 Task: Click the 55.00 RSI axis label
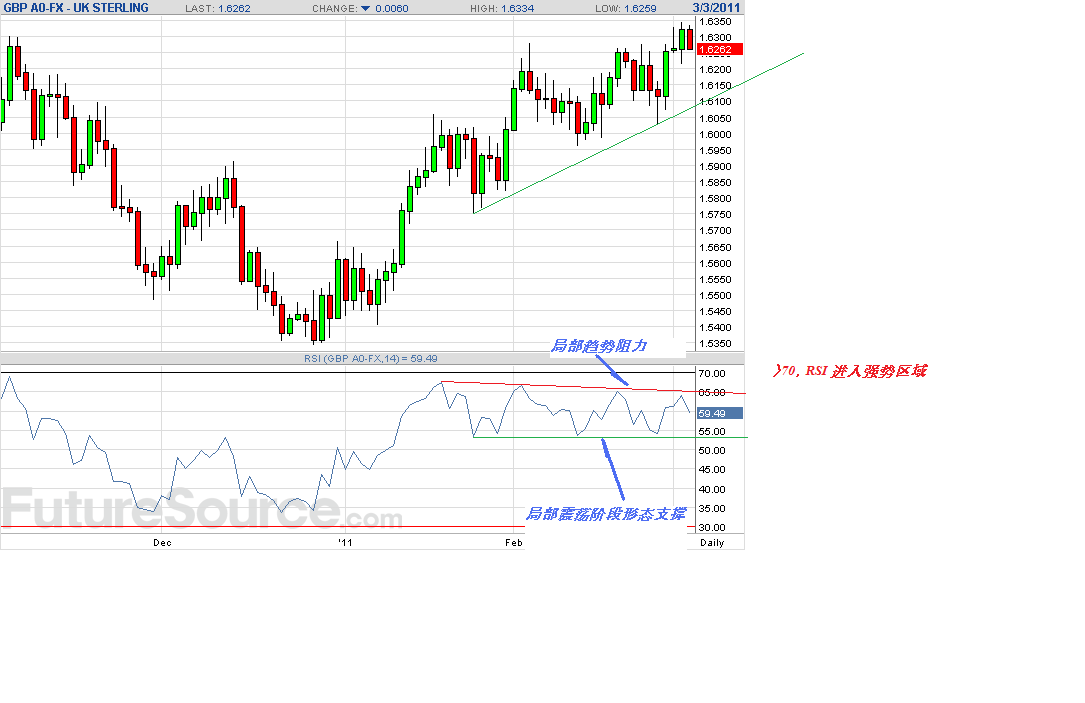point(712,431)
